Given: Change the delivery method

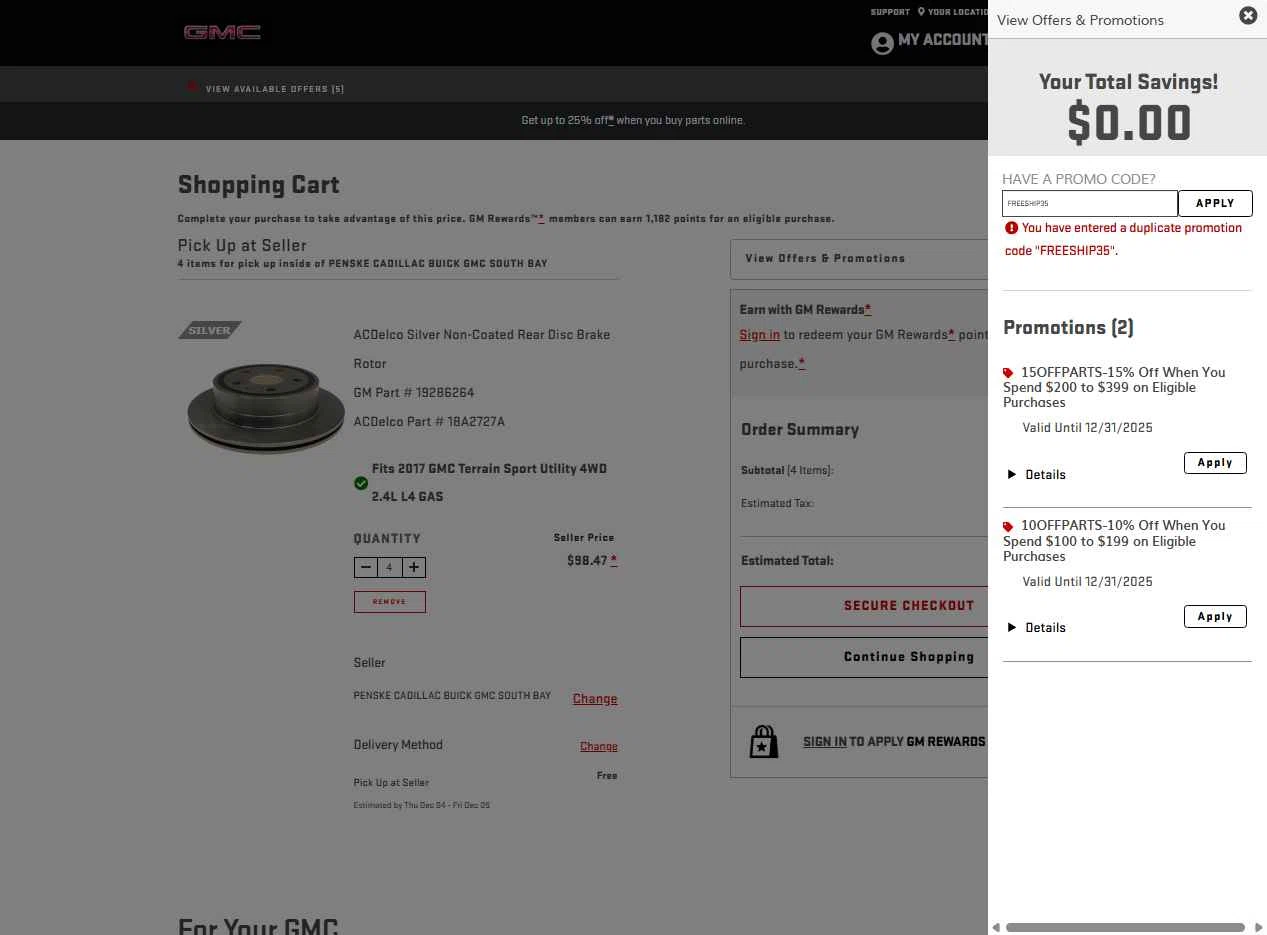Looking at the screenshot, I should pyautogui.click(x=599, y=746).
